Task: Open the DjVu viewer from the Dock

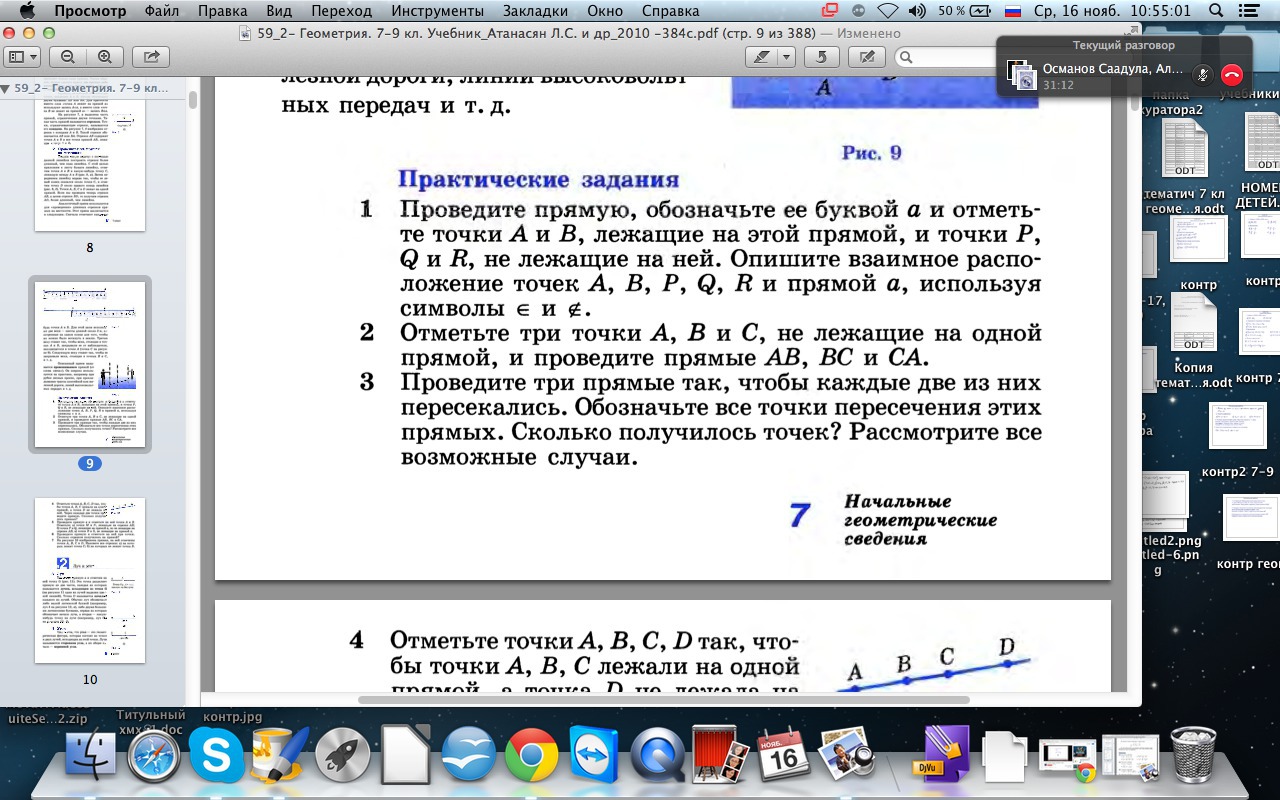Action: (941, 755)
